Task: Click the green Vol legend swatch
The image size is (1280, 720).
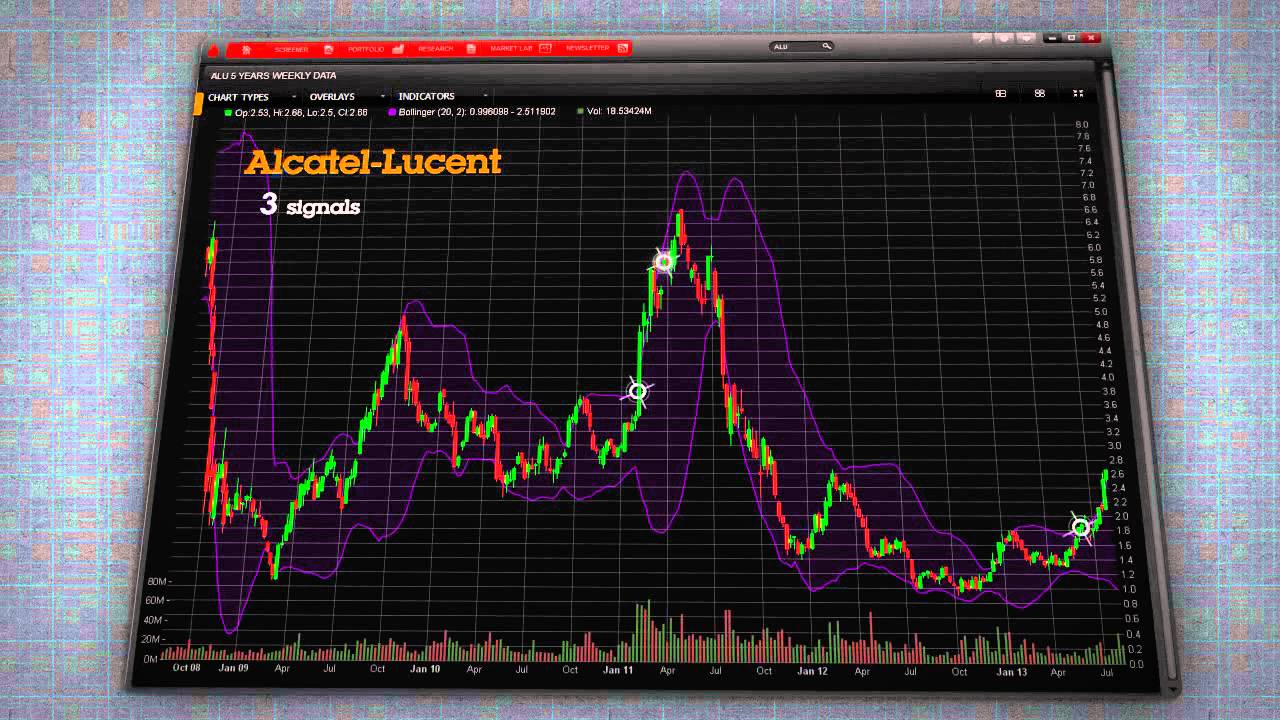Action: [x=580, y=111]
